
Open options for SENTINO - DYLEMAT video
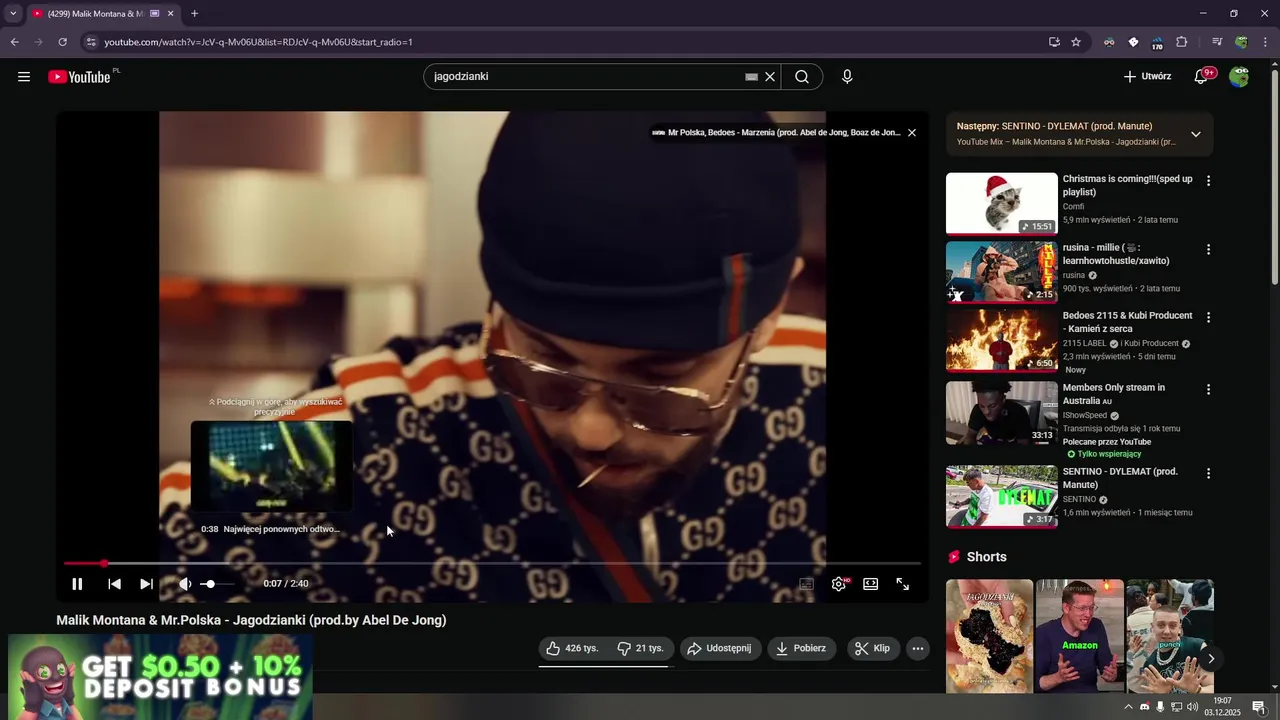point(1208,473)
